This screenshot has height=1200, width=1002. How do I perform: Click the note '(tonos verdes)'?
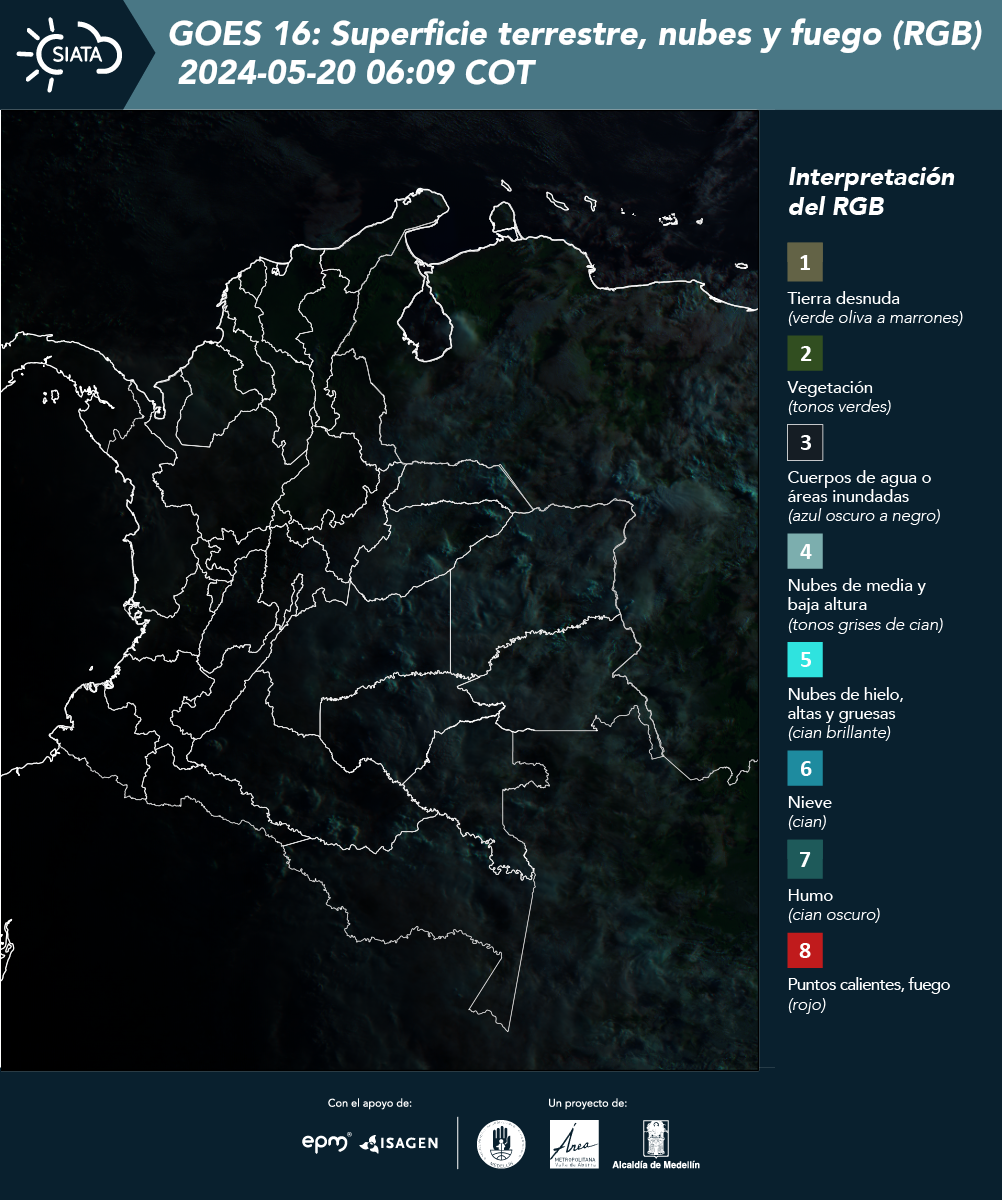839,407
